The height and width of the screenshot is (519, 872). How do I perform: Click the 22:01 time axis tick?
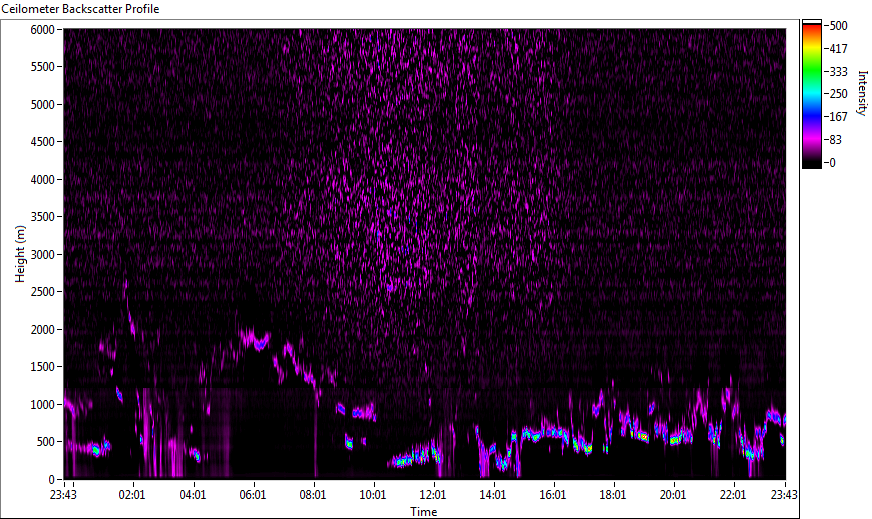click(x=733, y=495)
